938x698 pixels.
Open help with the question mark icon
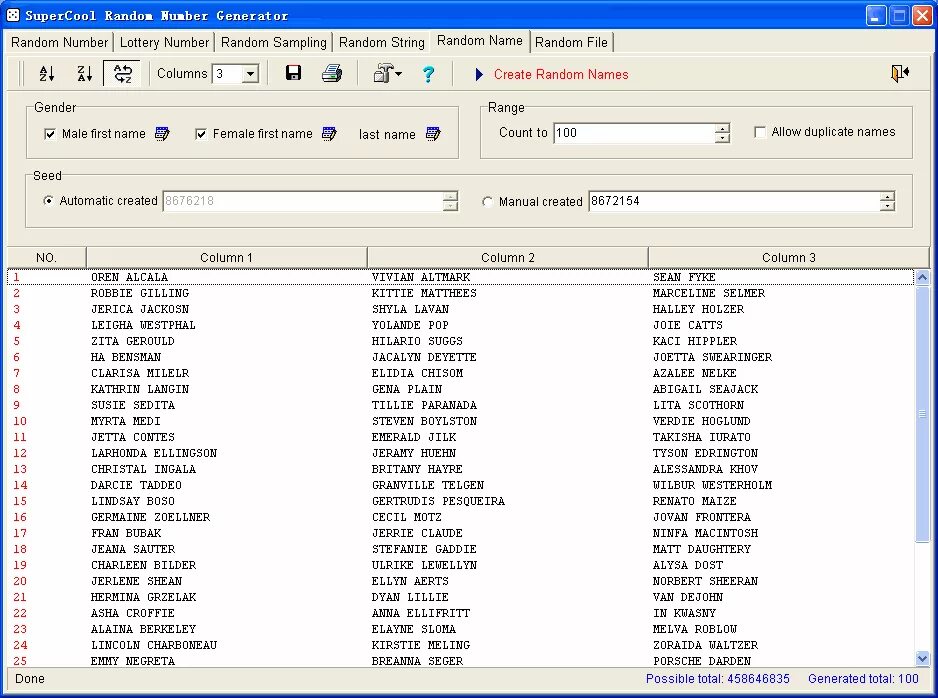point(428,74)
